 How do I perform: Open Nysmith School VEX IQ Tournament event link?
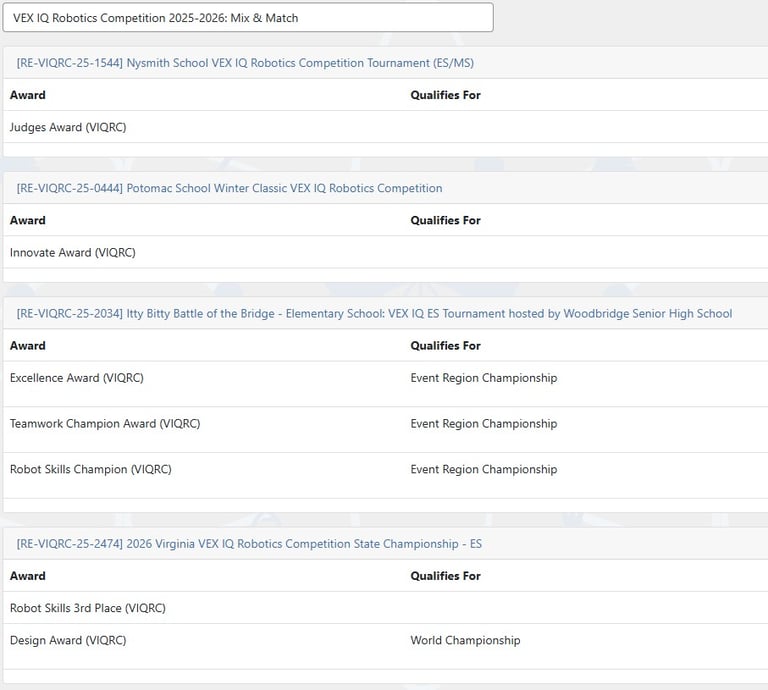point(245,63)
